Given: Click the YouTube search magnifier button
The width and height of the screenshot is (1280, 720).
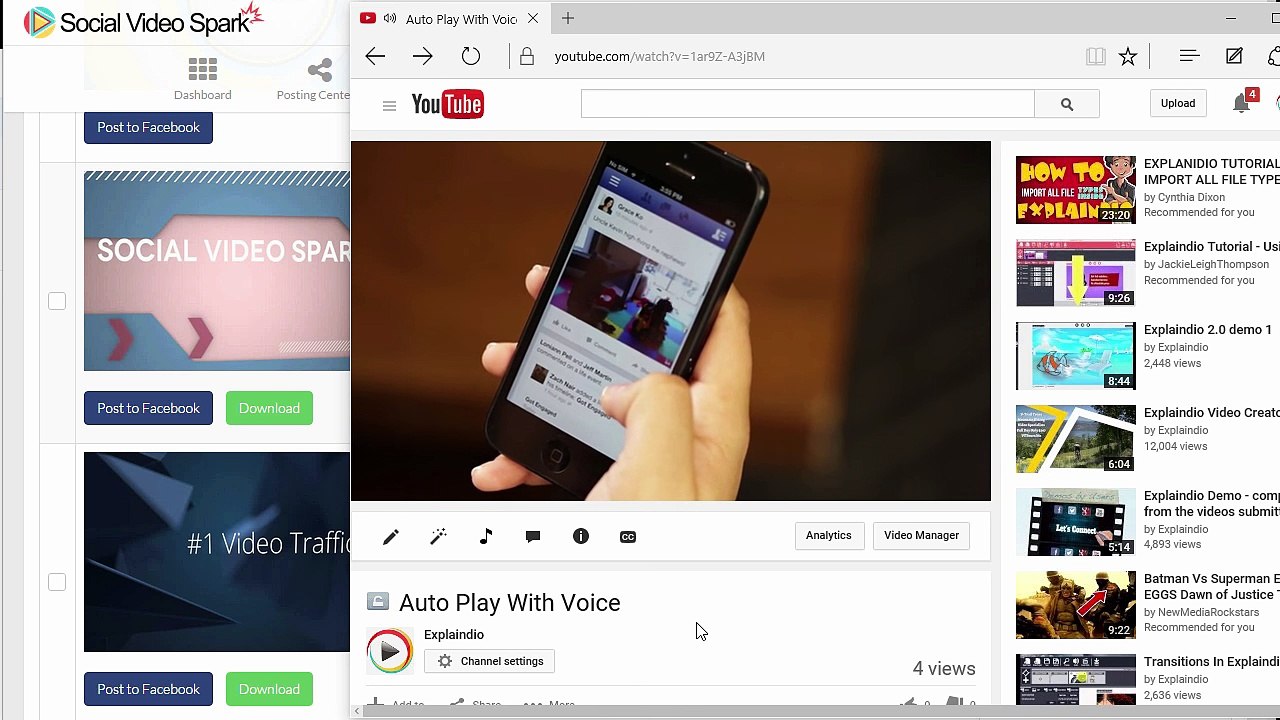Looking at the screenshot, I should click(x=1067, y=104).
